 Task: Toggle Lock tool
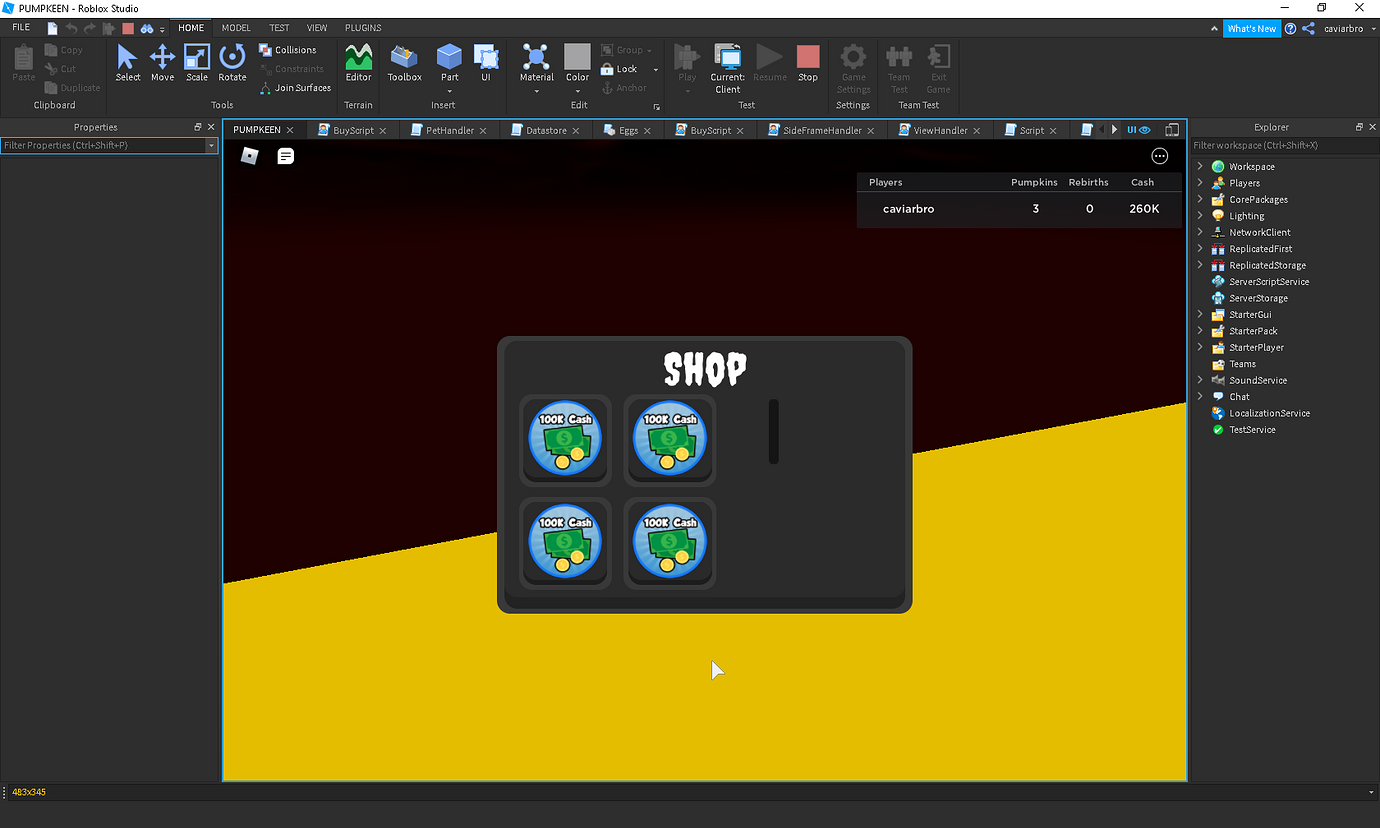(x=619, y=69)
